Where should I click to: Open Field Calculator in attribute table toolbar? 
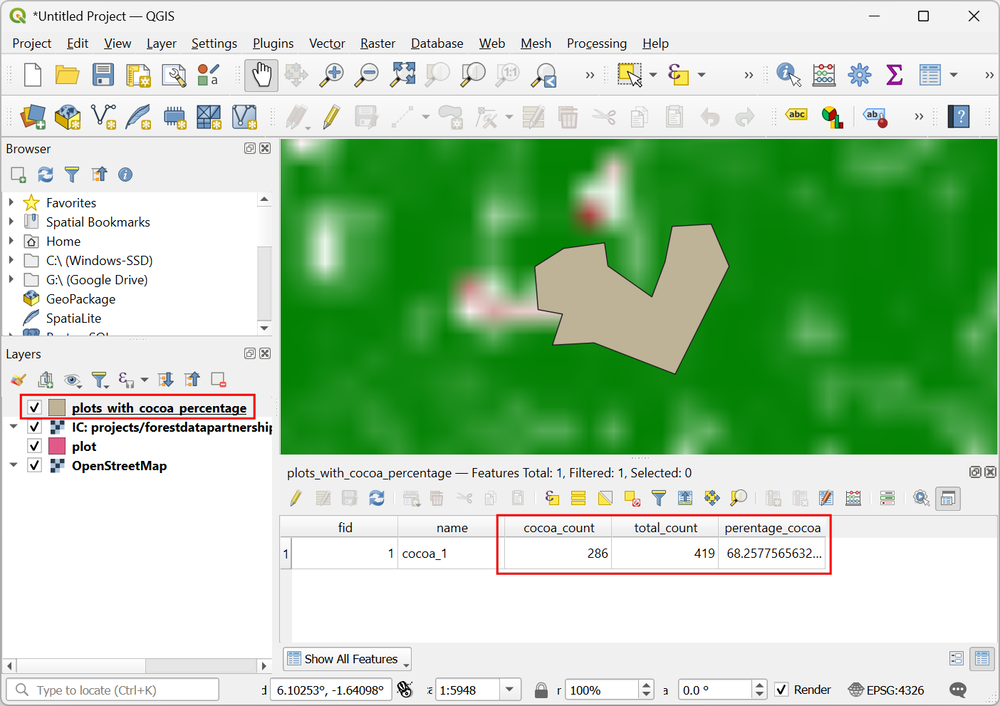[x=853, y=498]
